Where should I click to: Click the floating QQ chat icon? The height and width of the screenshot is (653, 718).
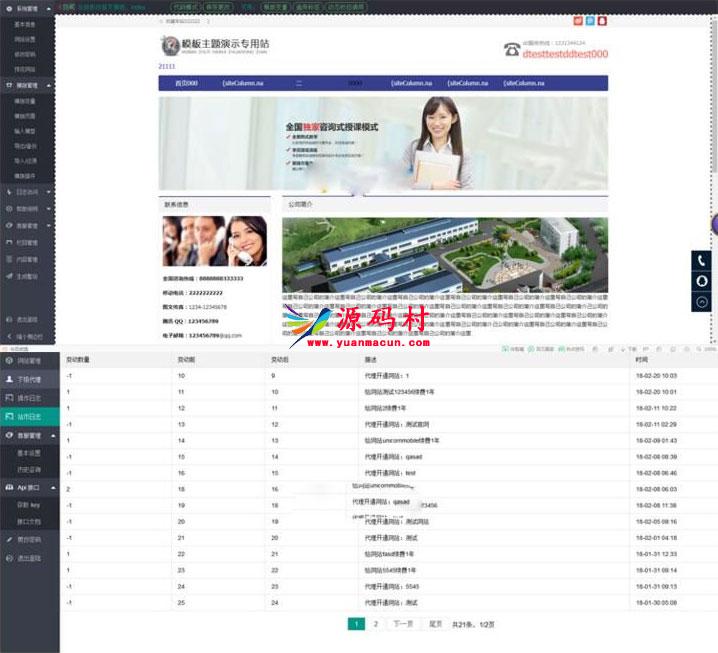(702, 281)
